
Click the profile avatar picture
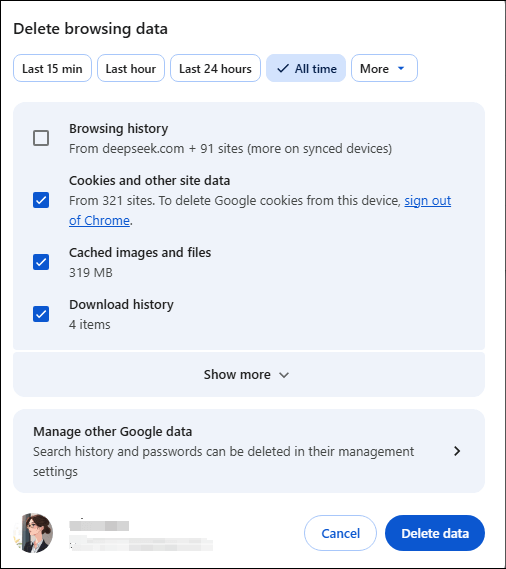(x=33, y=533)
